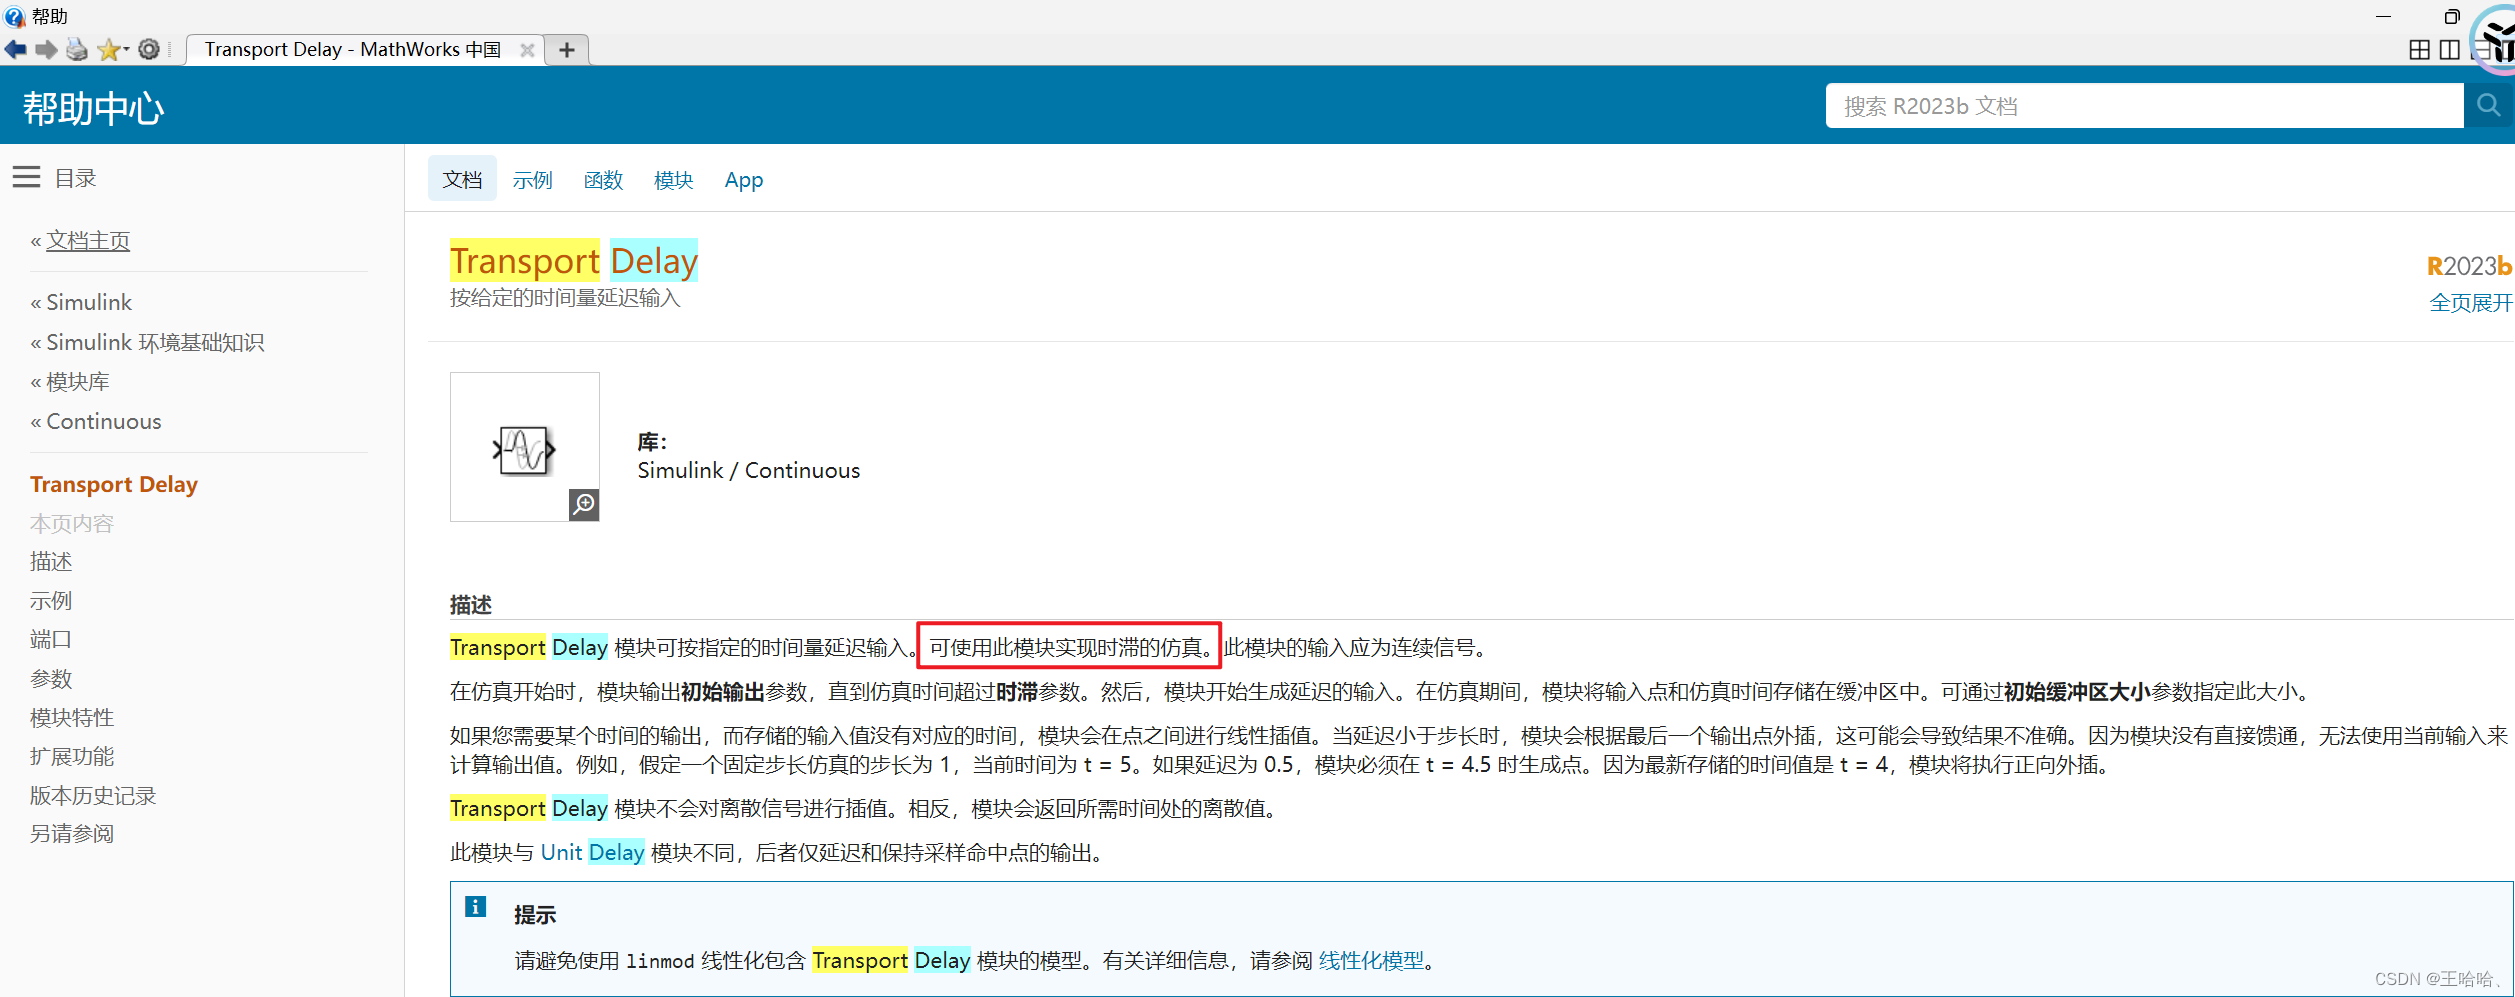The height and width of the screenshot is (997, 2515).
Task: Go forward with the gray arrow
Action: pos(46,49)
